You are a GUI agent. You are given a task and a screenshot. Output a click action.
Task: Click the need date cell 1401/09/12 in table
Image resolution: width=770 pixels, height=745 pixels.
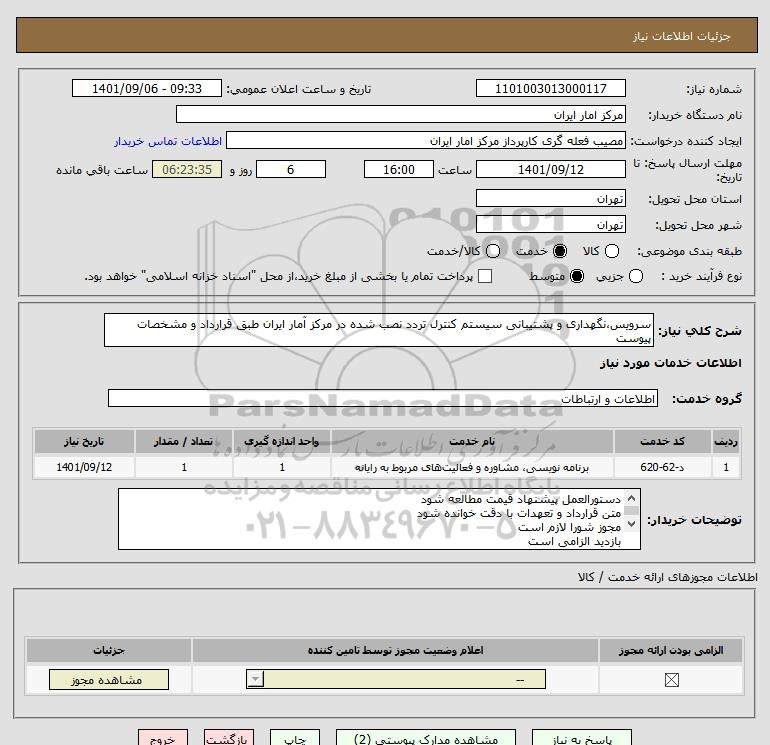pos(84,467)
